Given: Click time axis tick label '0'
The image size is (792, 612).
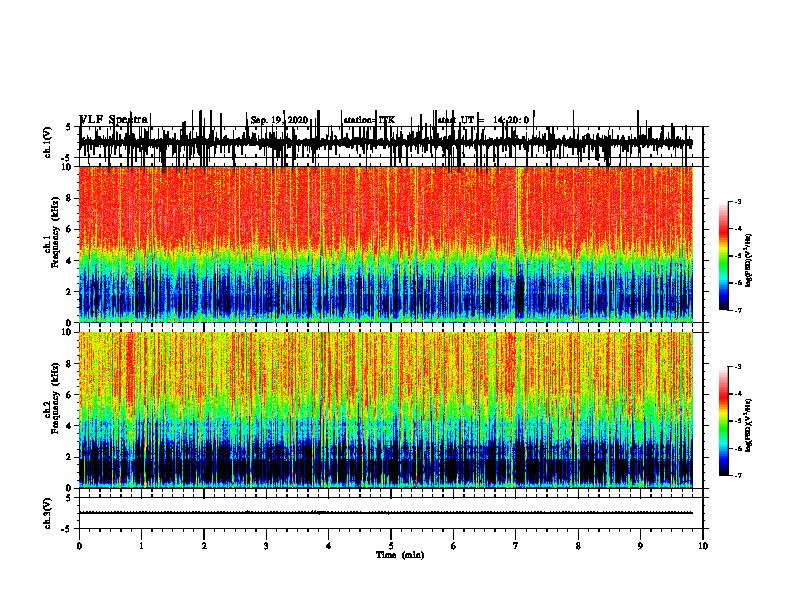Looking at the screenshot, I should pos(79,546).
